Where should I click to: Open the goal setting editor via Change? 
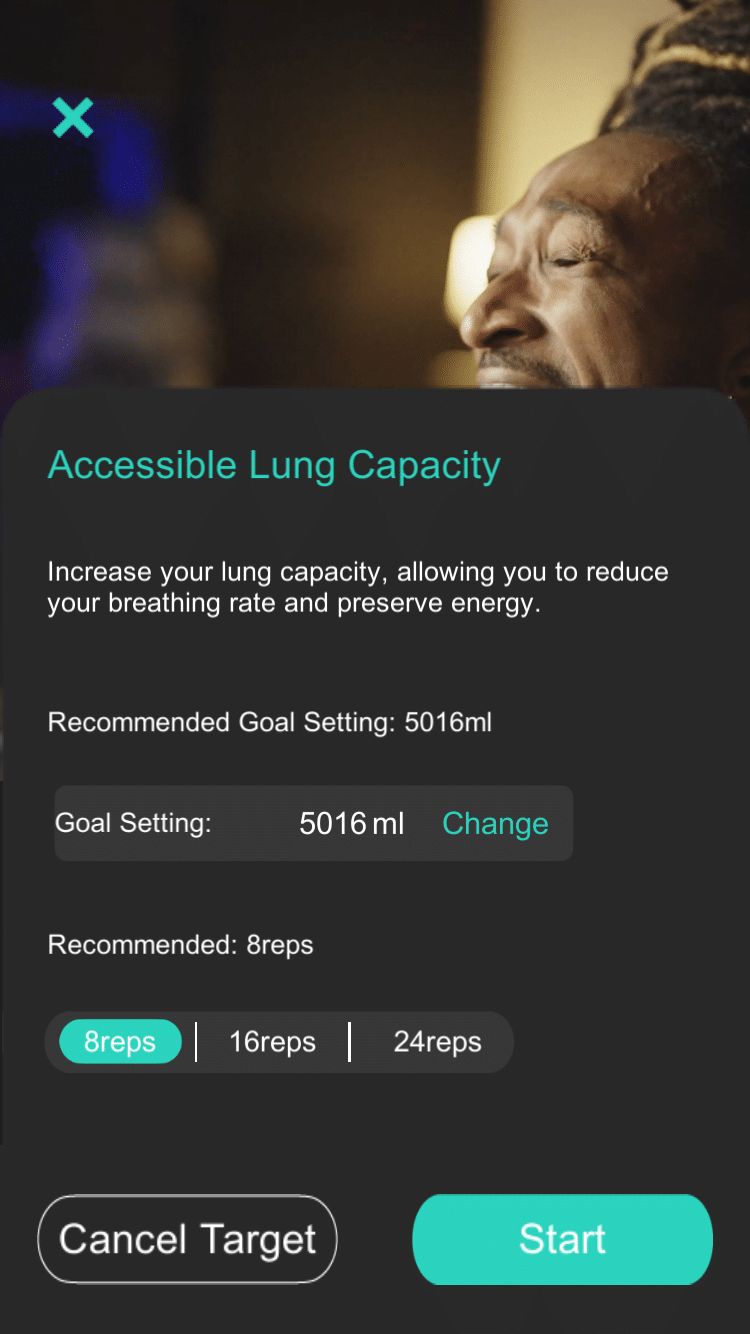495,823
